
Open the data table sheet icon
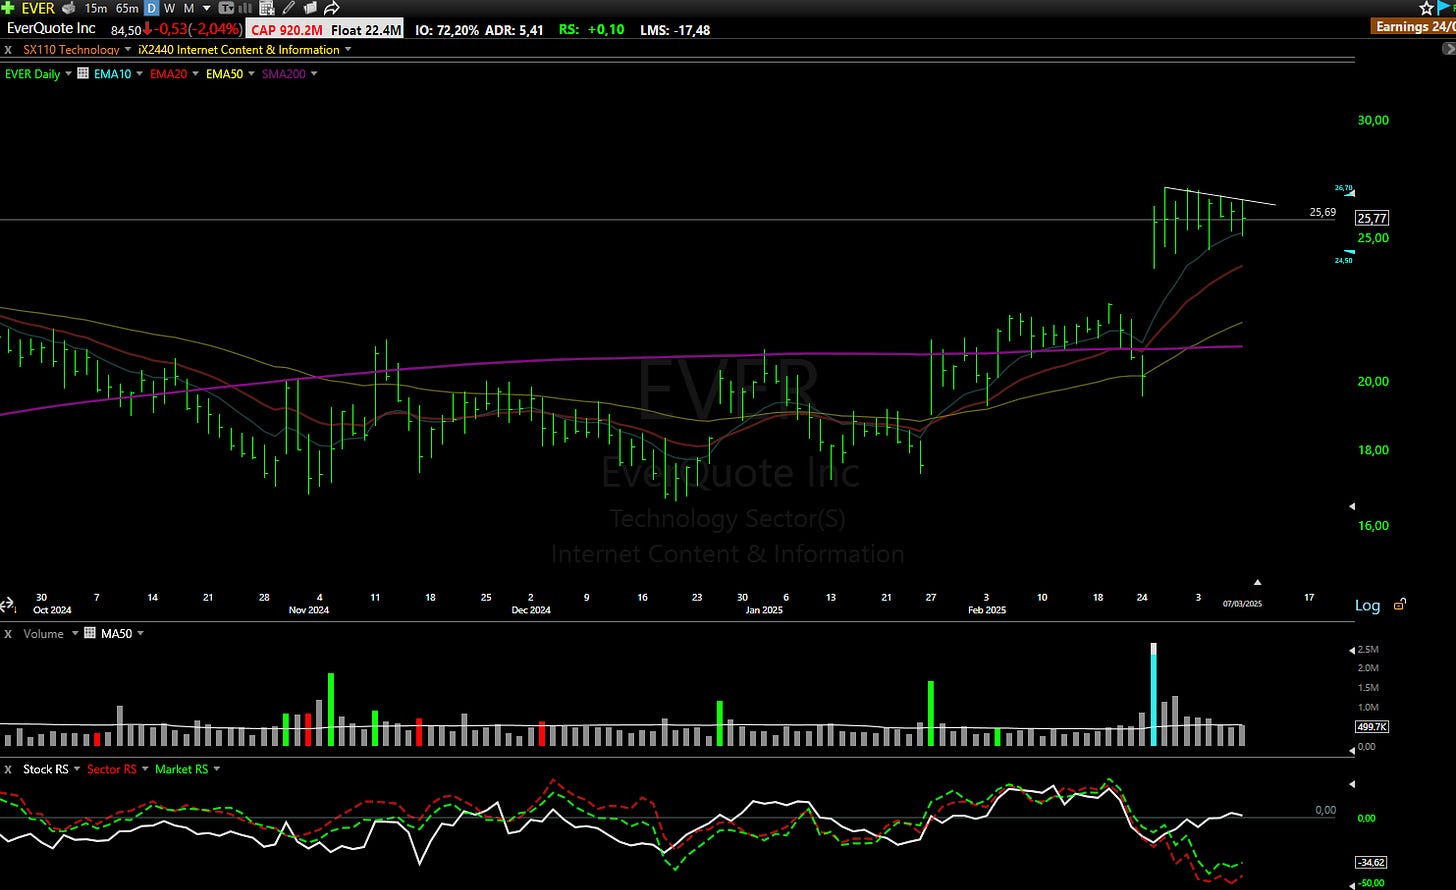tap(267, 8)
